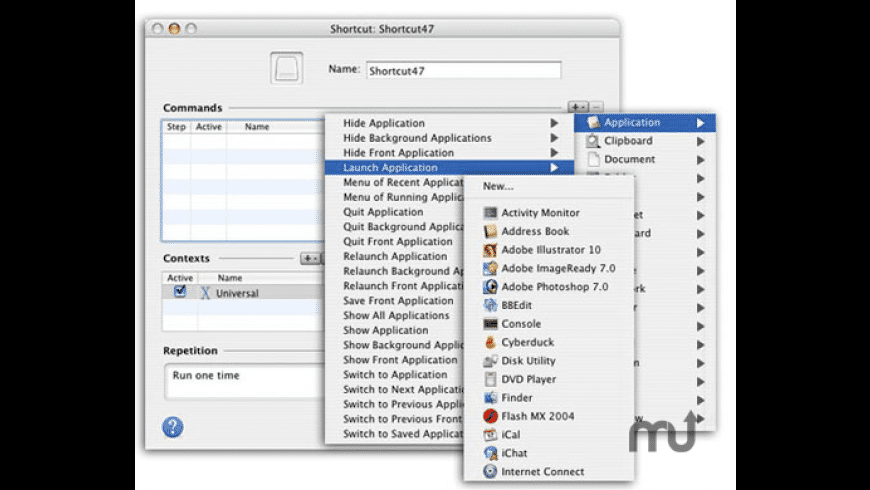
Task: Click the Adobe Photoshop 7.0 icon
Action: click(x=490, y=287)
